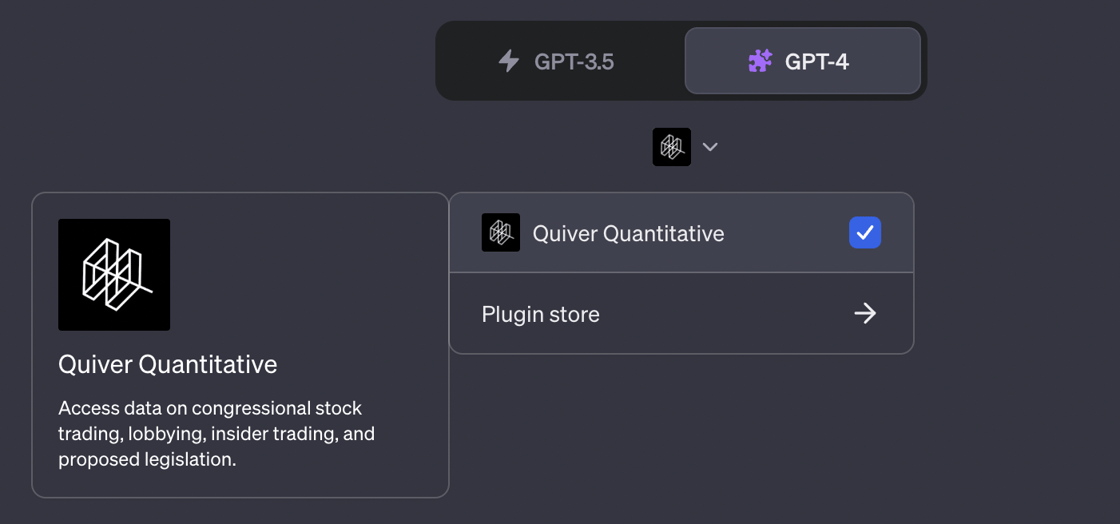The width and height of the screenshot is (1120, 524).
Task: Click the lightning bolt icon on GPT-3.5
Action: click(509, 61)
